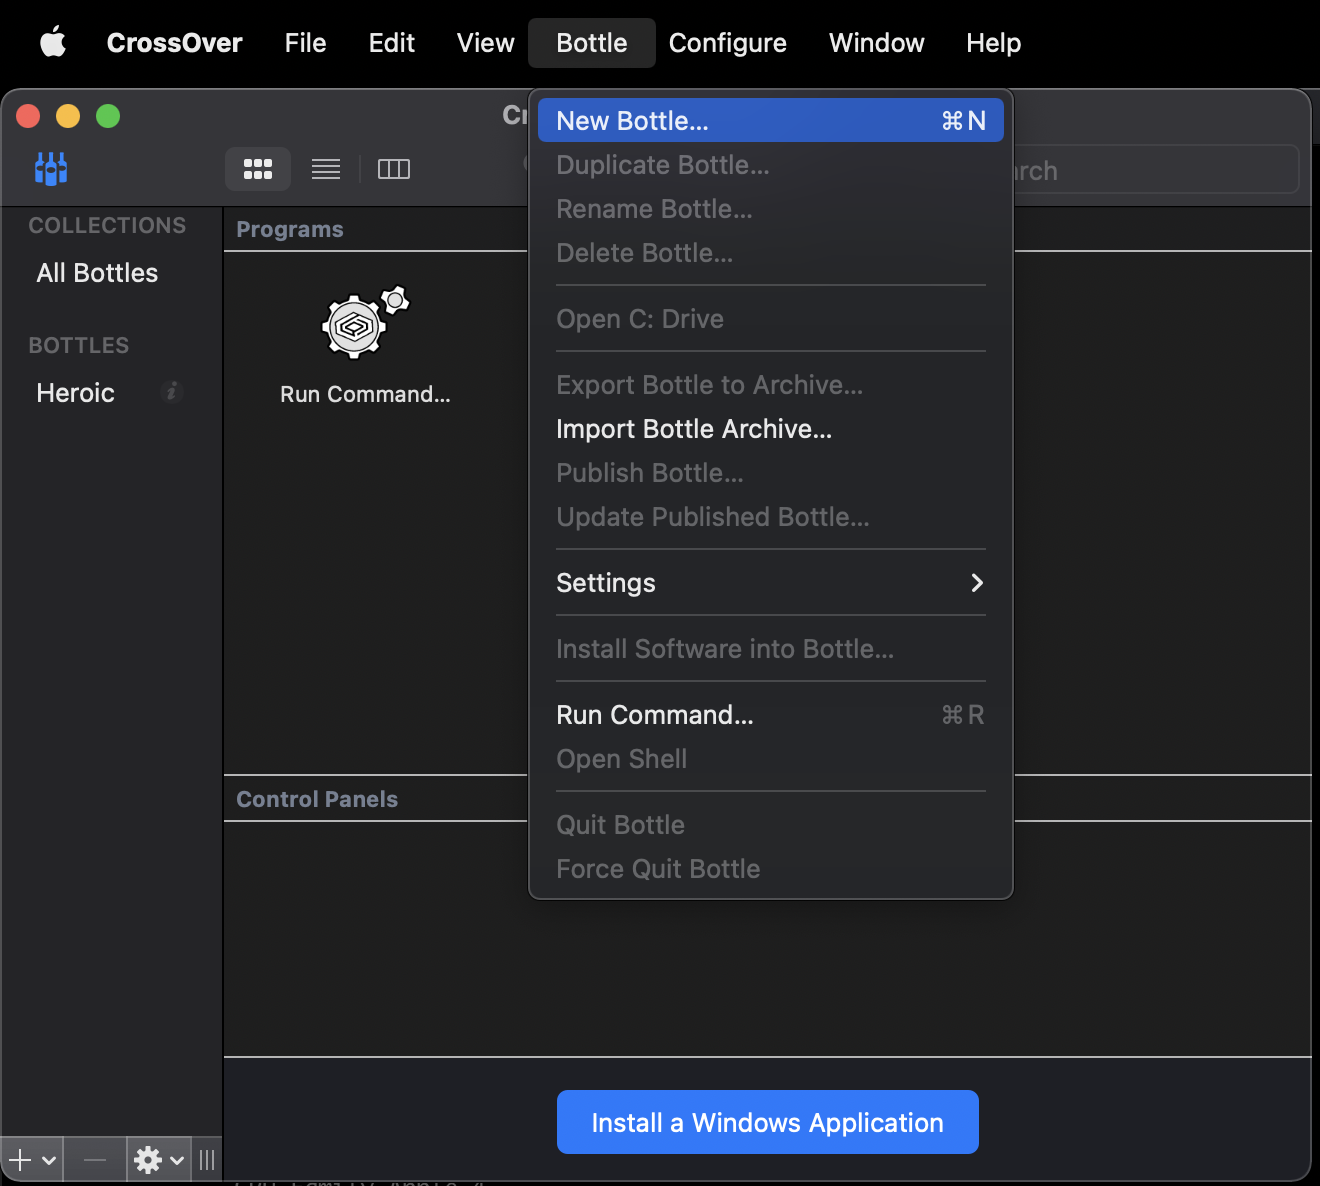1320x1186 pixels.
Task: Choose Open Shell menu entry
Action: [771, 759]
